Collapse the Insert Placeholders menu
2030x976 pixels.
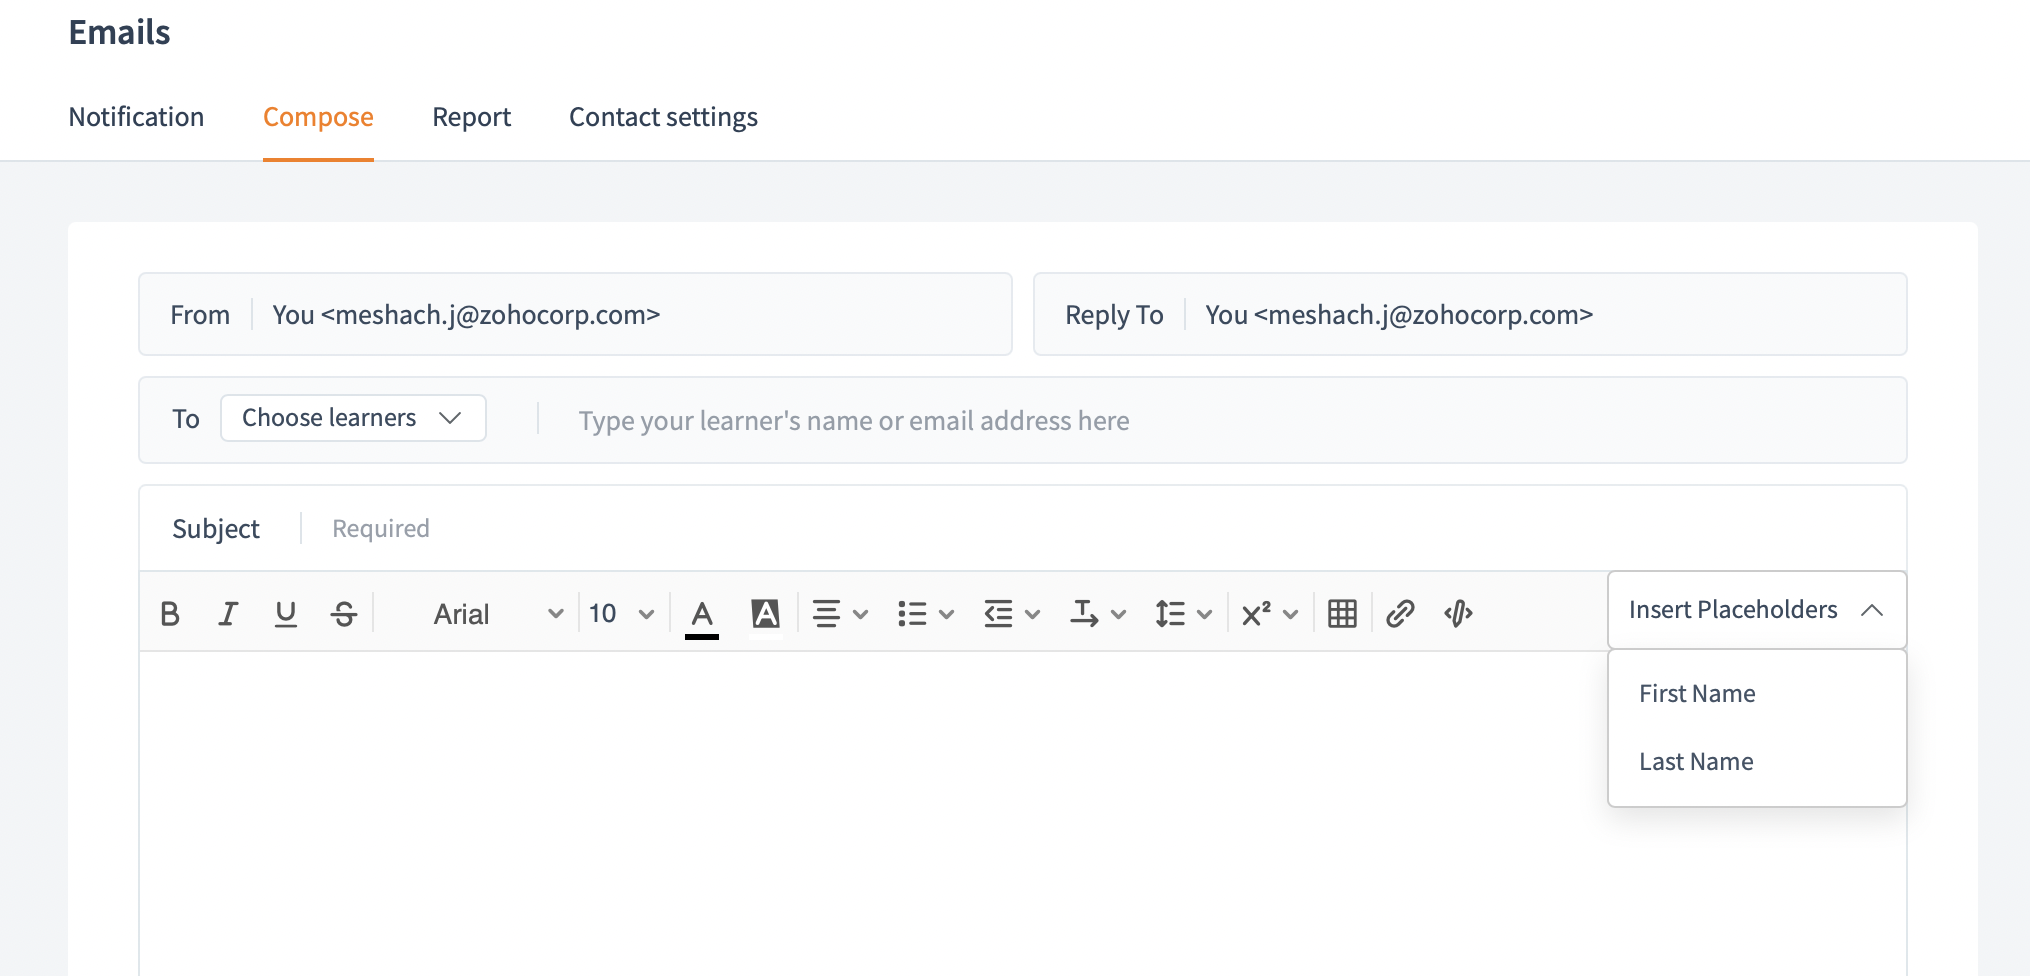tap(1756, 610)
